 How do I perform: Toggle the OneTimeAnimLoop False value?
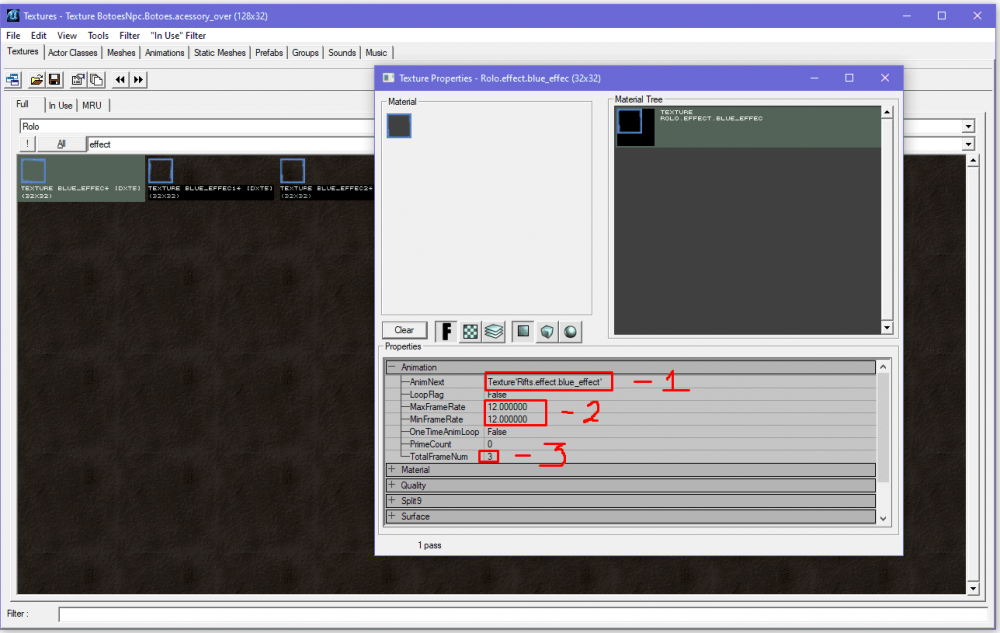click(x=496, y=432)
